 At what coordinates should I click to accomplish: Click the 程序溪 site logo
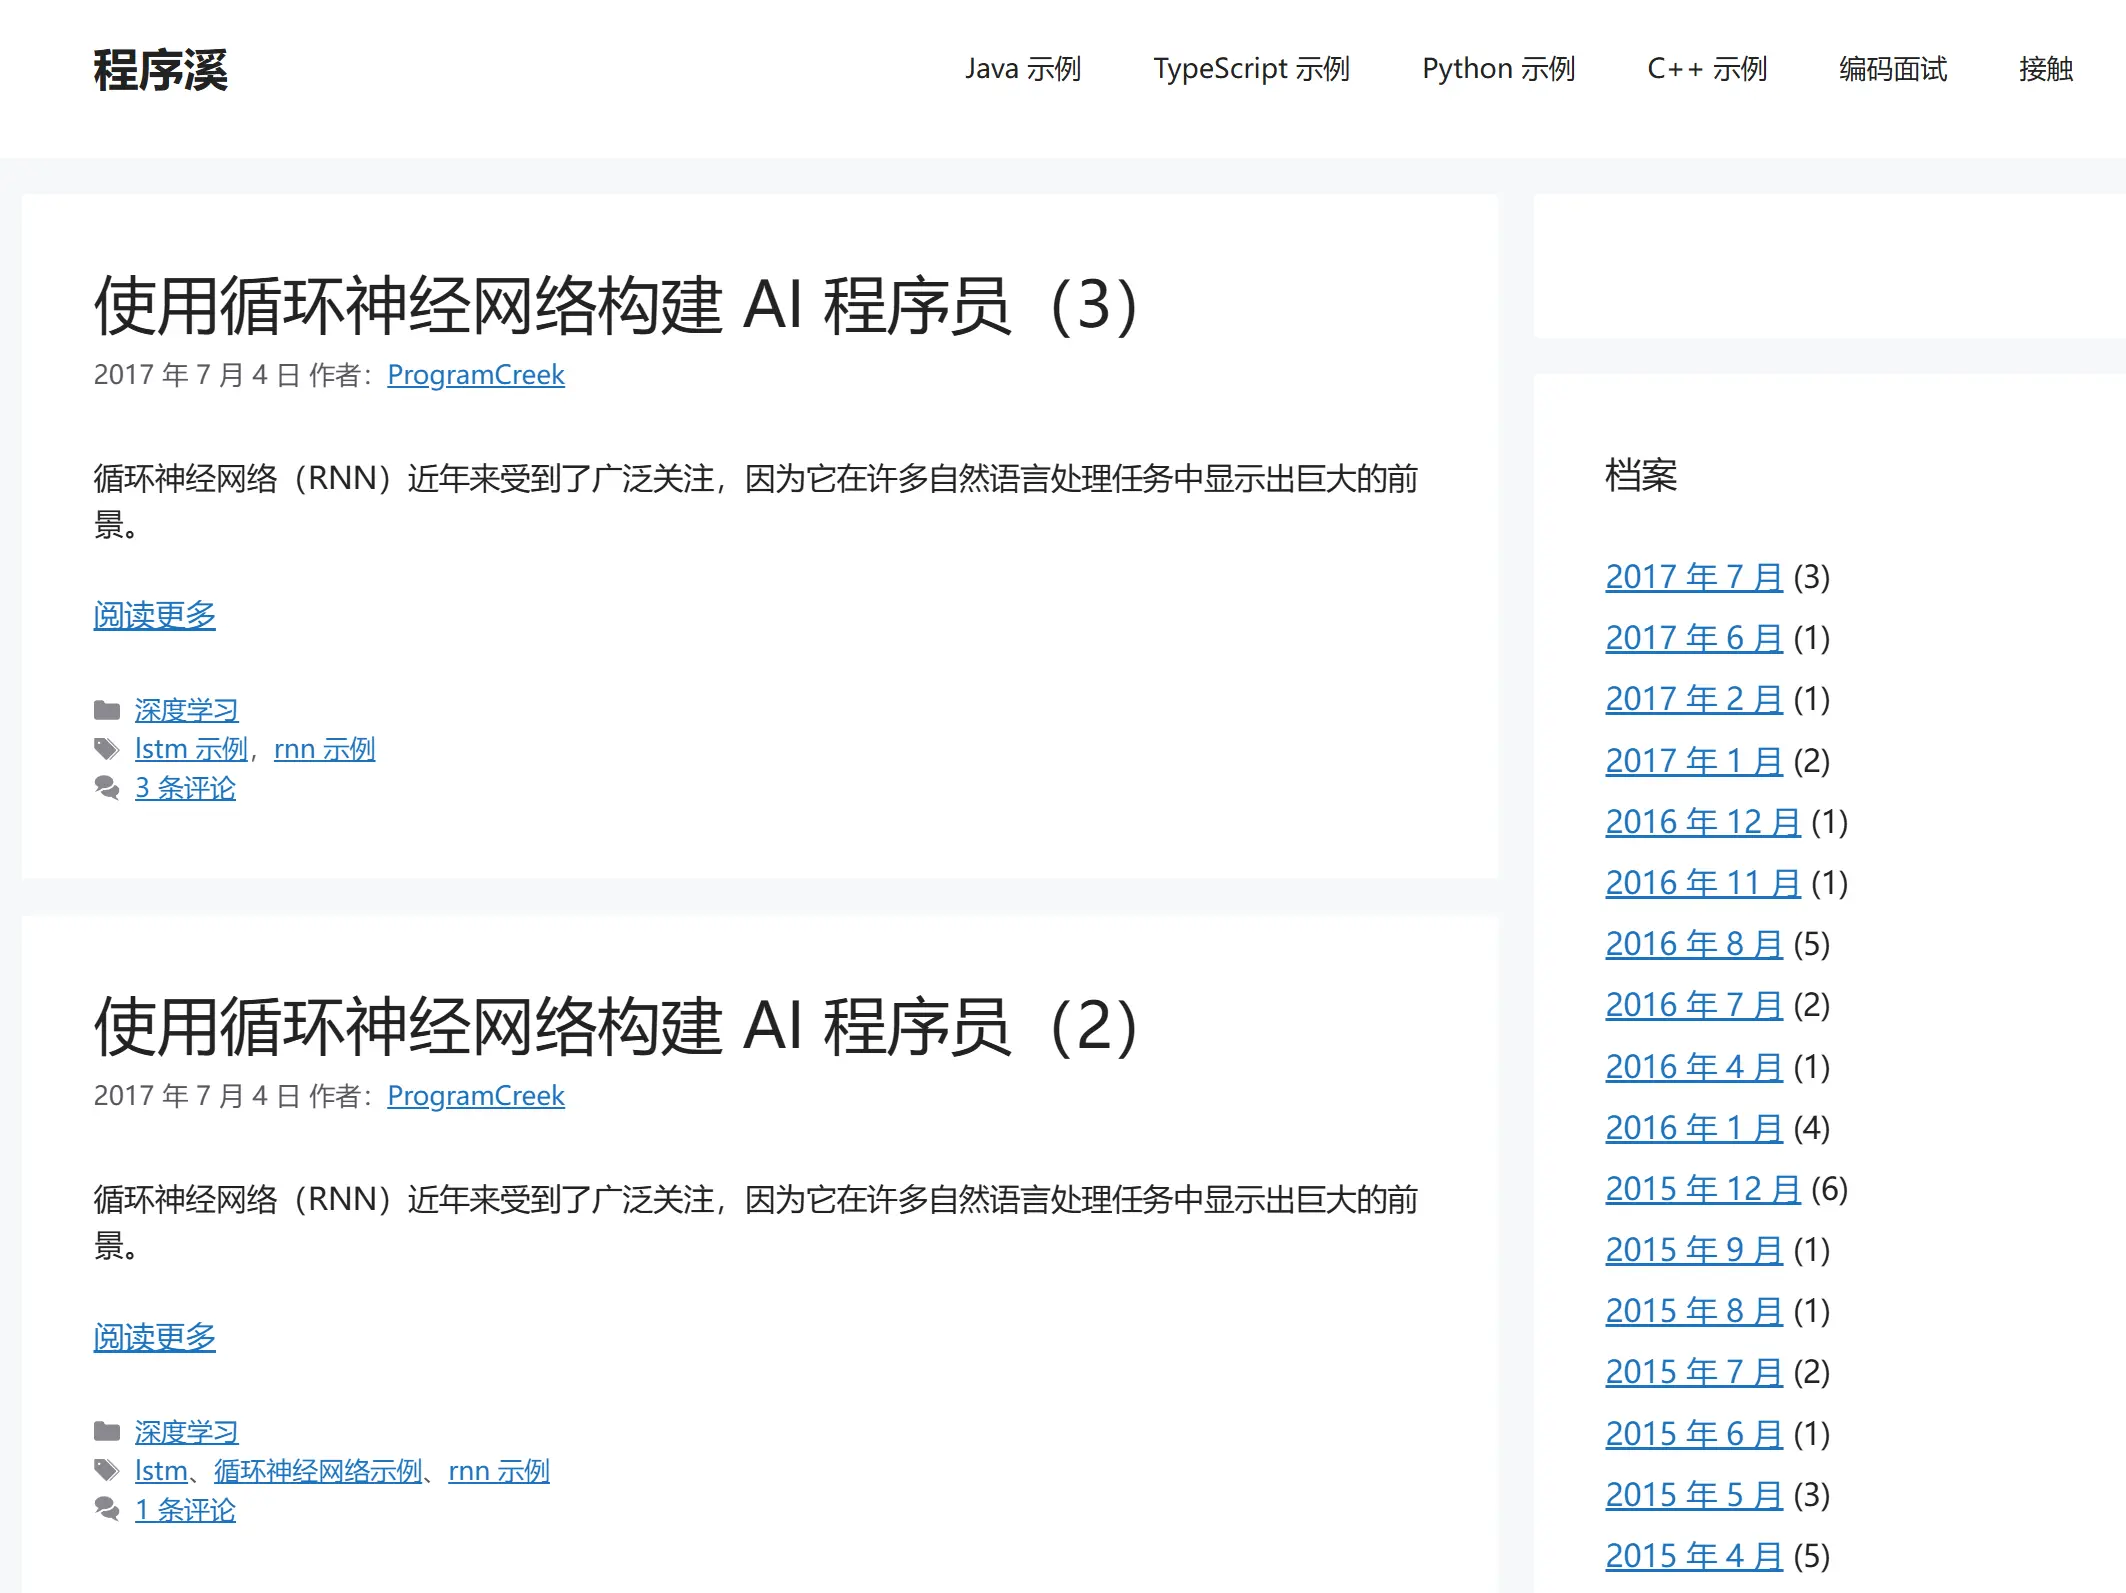[160, 70]
